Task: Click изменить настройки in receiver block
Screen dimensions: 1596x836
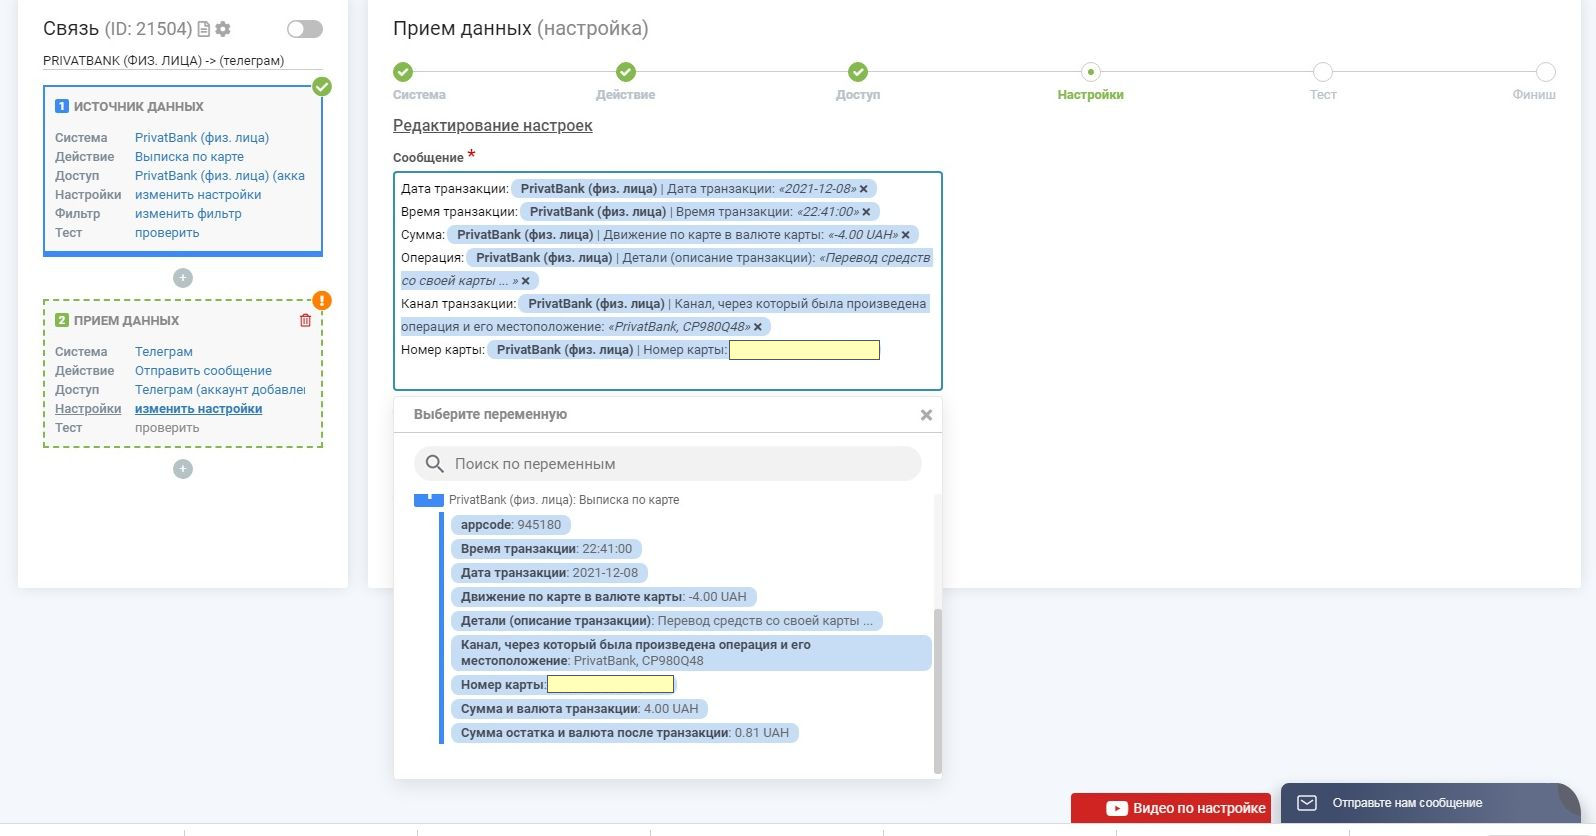Action: click(198, 409)
